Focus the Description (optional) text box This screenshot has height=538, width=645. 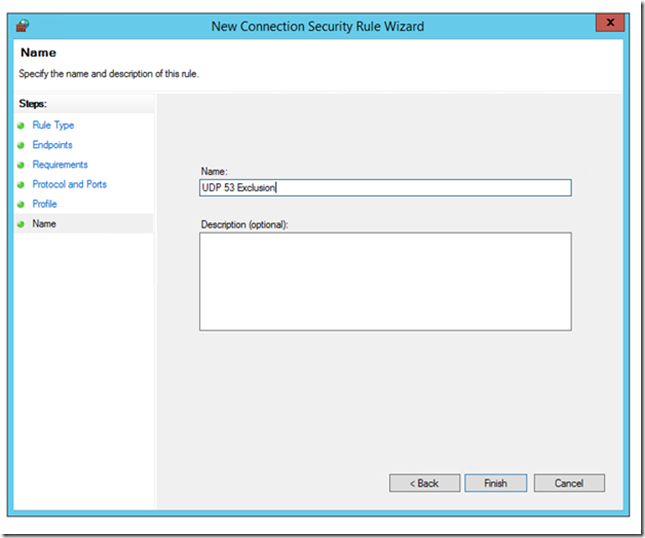click(x=385, y=281)
